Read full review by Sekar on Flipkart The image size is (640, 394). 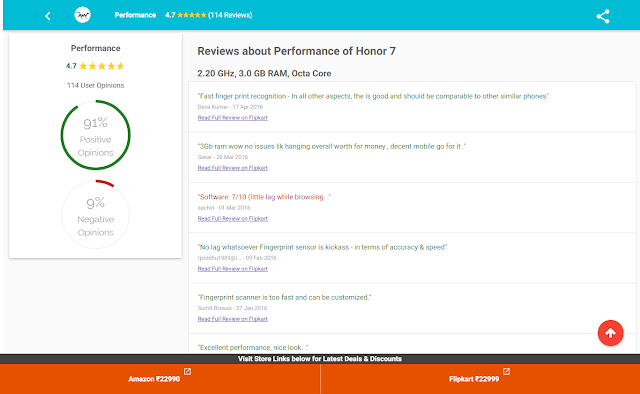click(233, 168)
